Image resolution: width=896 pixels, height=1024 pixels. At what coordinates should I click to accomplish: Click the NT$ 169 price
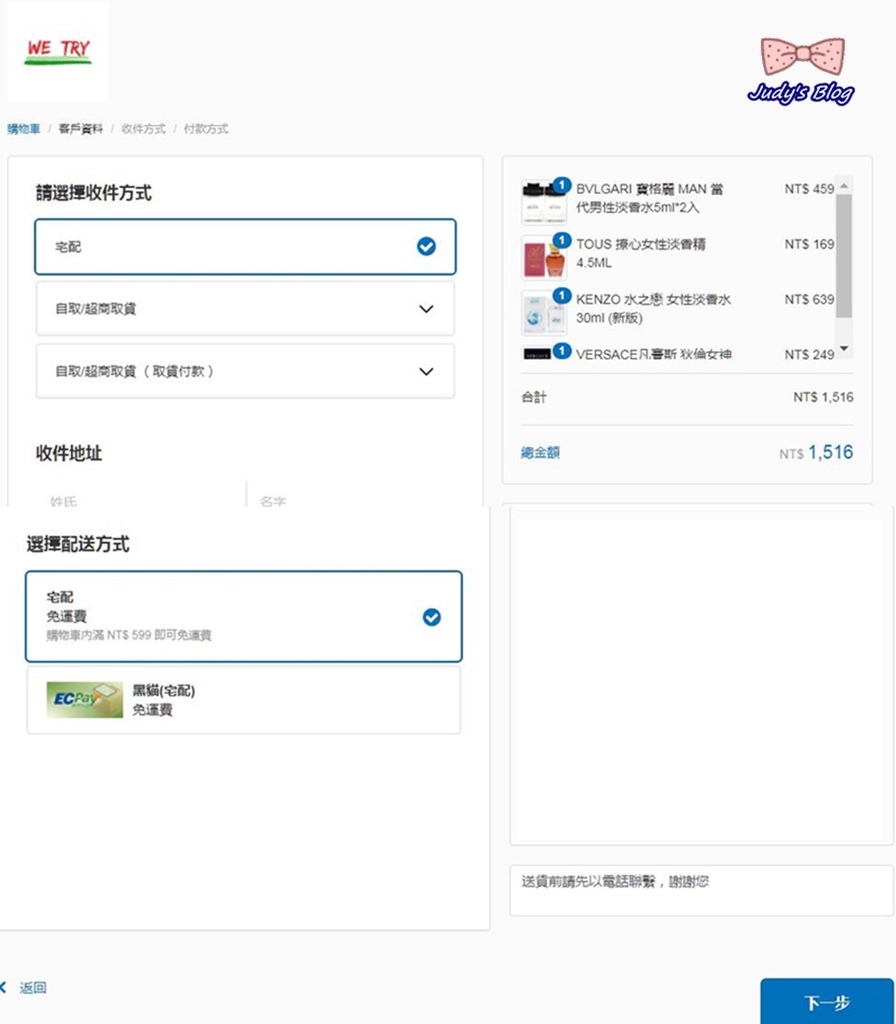(x=809, y=244)
